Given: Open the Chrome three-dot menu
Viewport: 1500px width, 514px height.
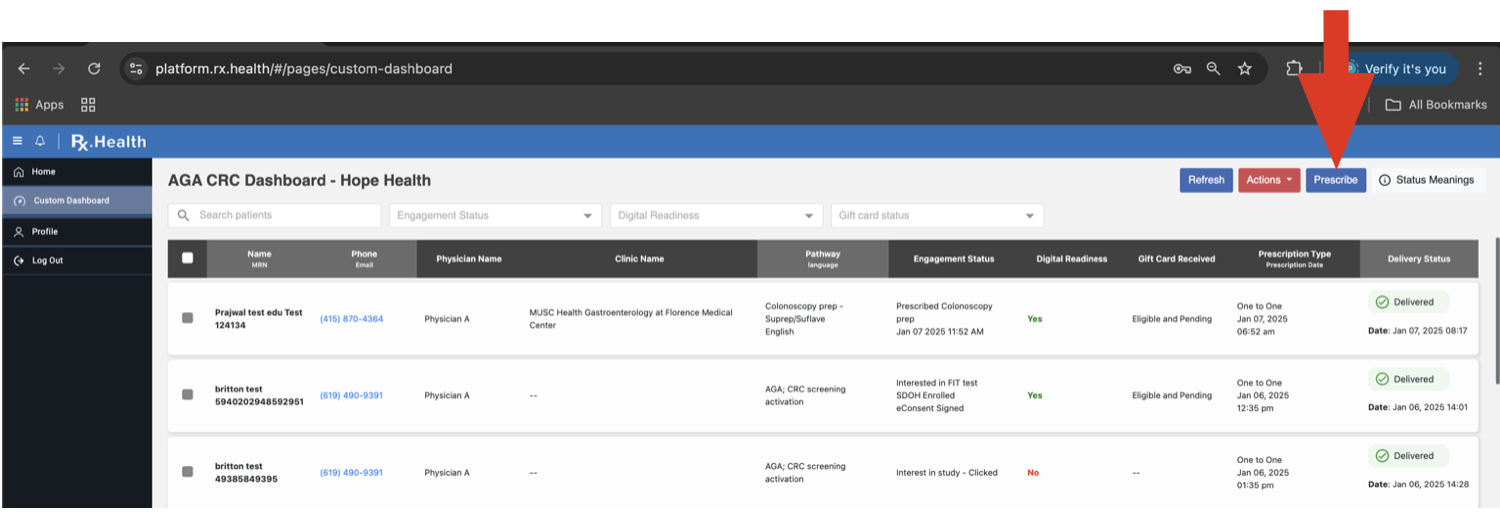Looking at the screenshot, I should click(1480, 69).
